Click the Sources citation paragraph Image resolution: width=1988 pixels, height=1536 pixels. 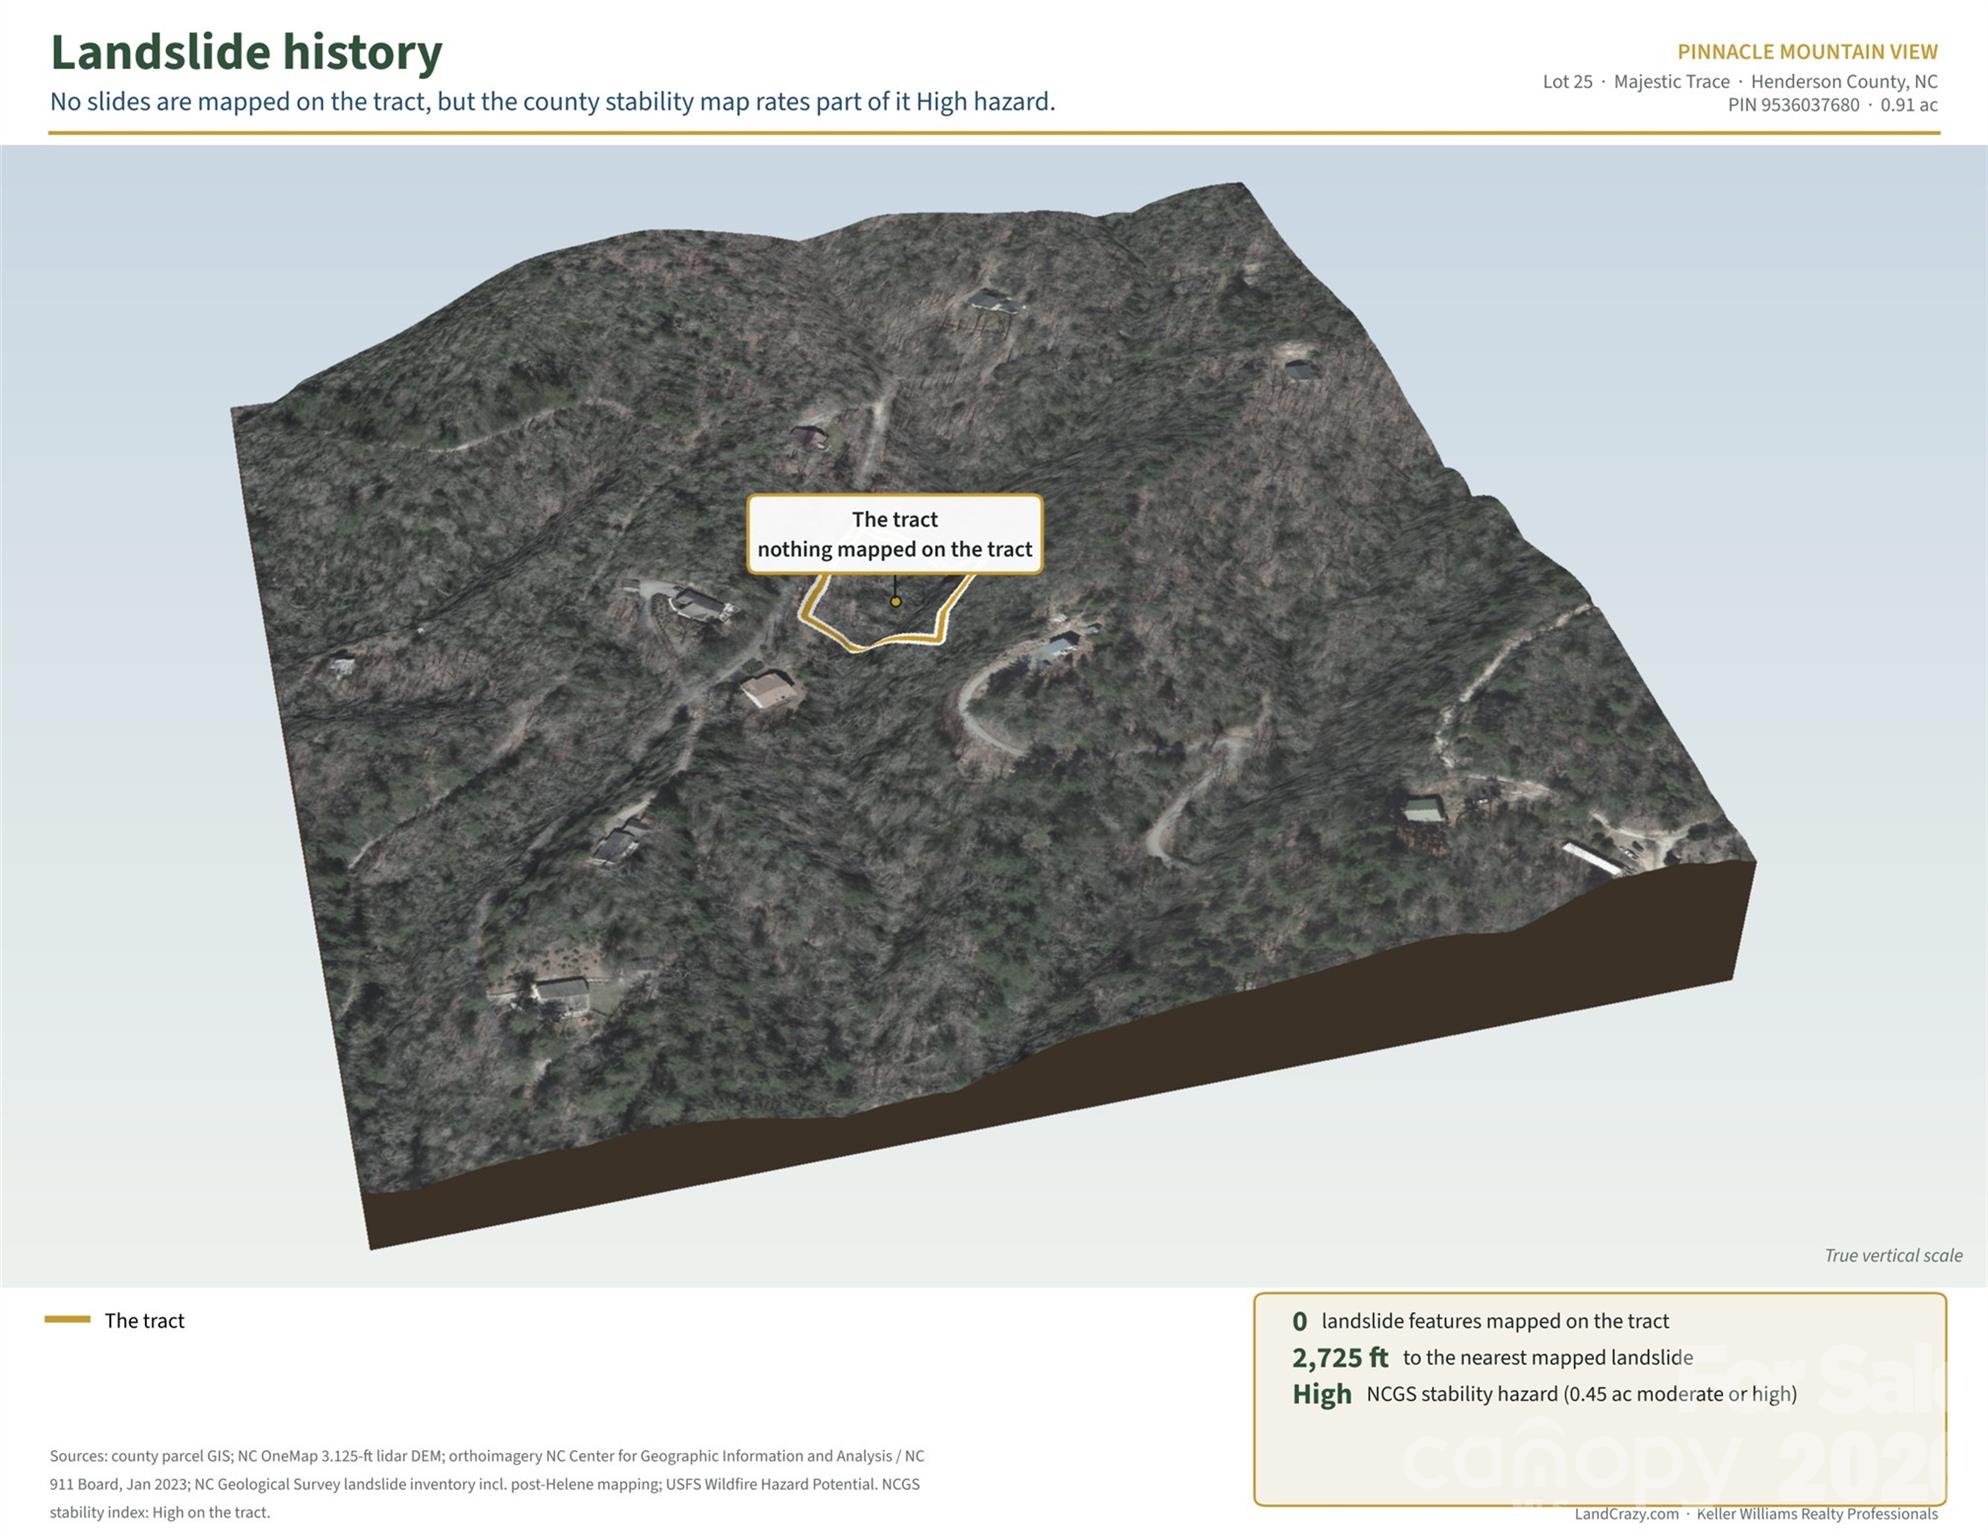click(x=487, y=1484)
